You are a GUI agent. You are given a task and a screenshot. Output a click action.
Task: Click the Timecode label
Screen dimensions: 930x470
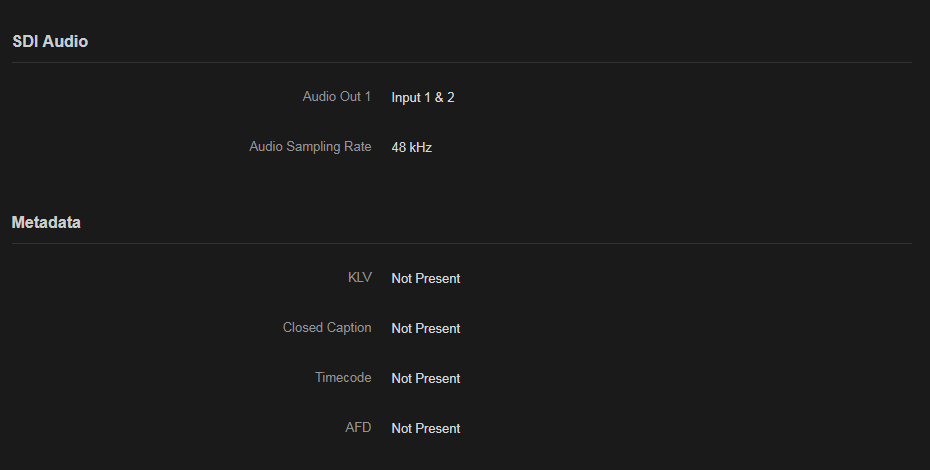click(x=343, y=378)
